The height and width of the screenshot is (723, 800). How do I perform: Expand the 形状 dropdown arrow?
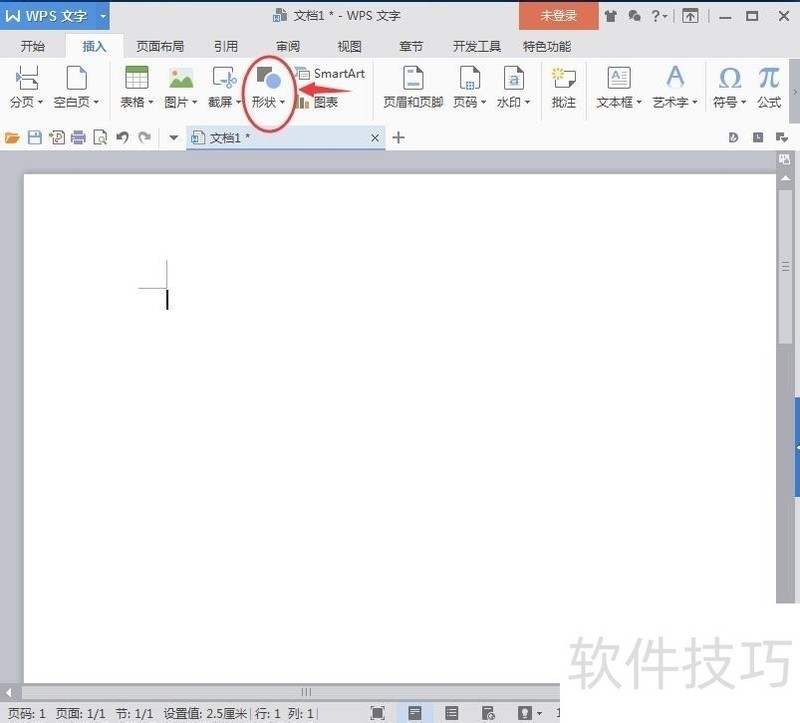click(282, 103)
